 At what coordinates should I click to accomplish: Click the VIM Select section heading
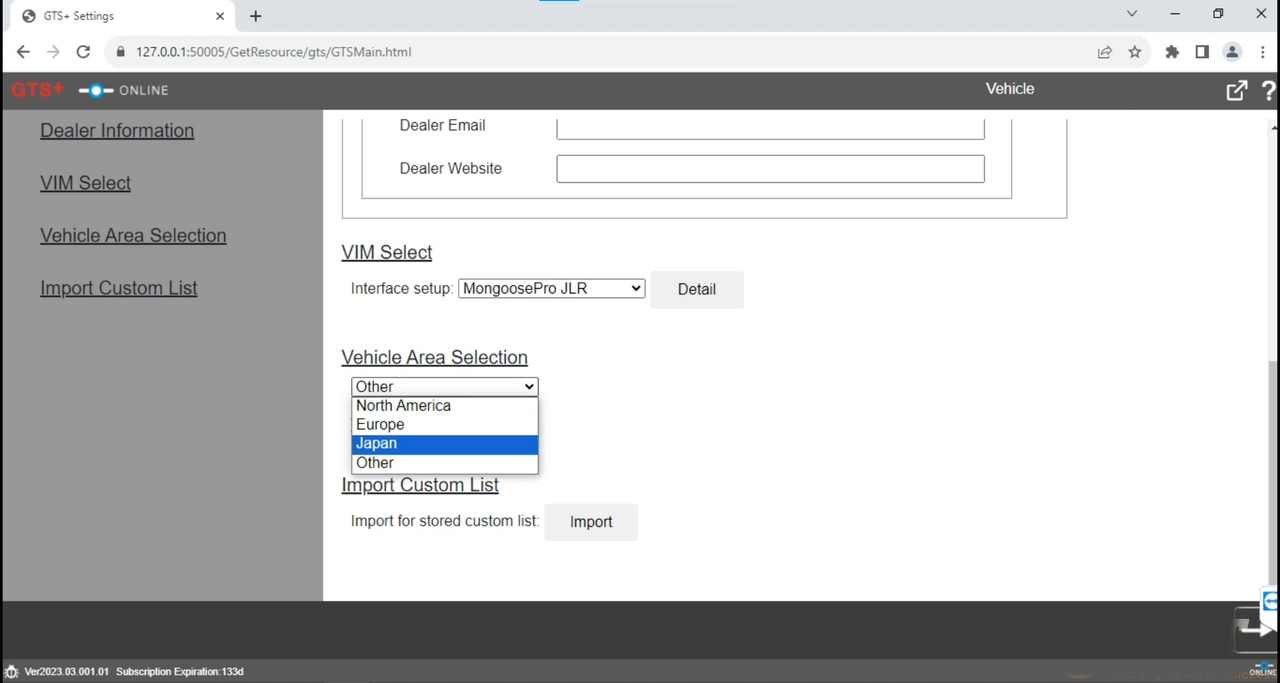pos(387,253)
